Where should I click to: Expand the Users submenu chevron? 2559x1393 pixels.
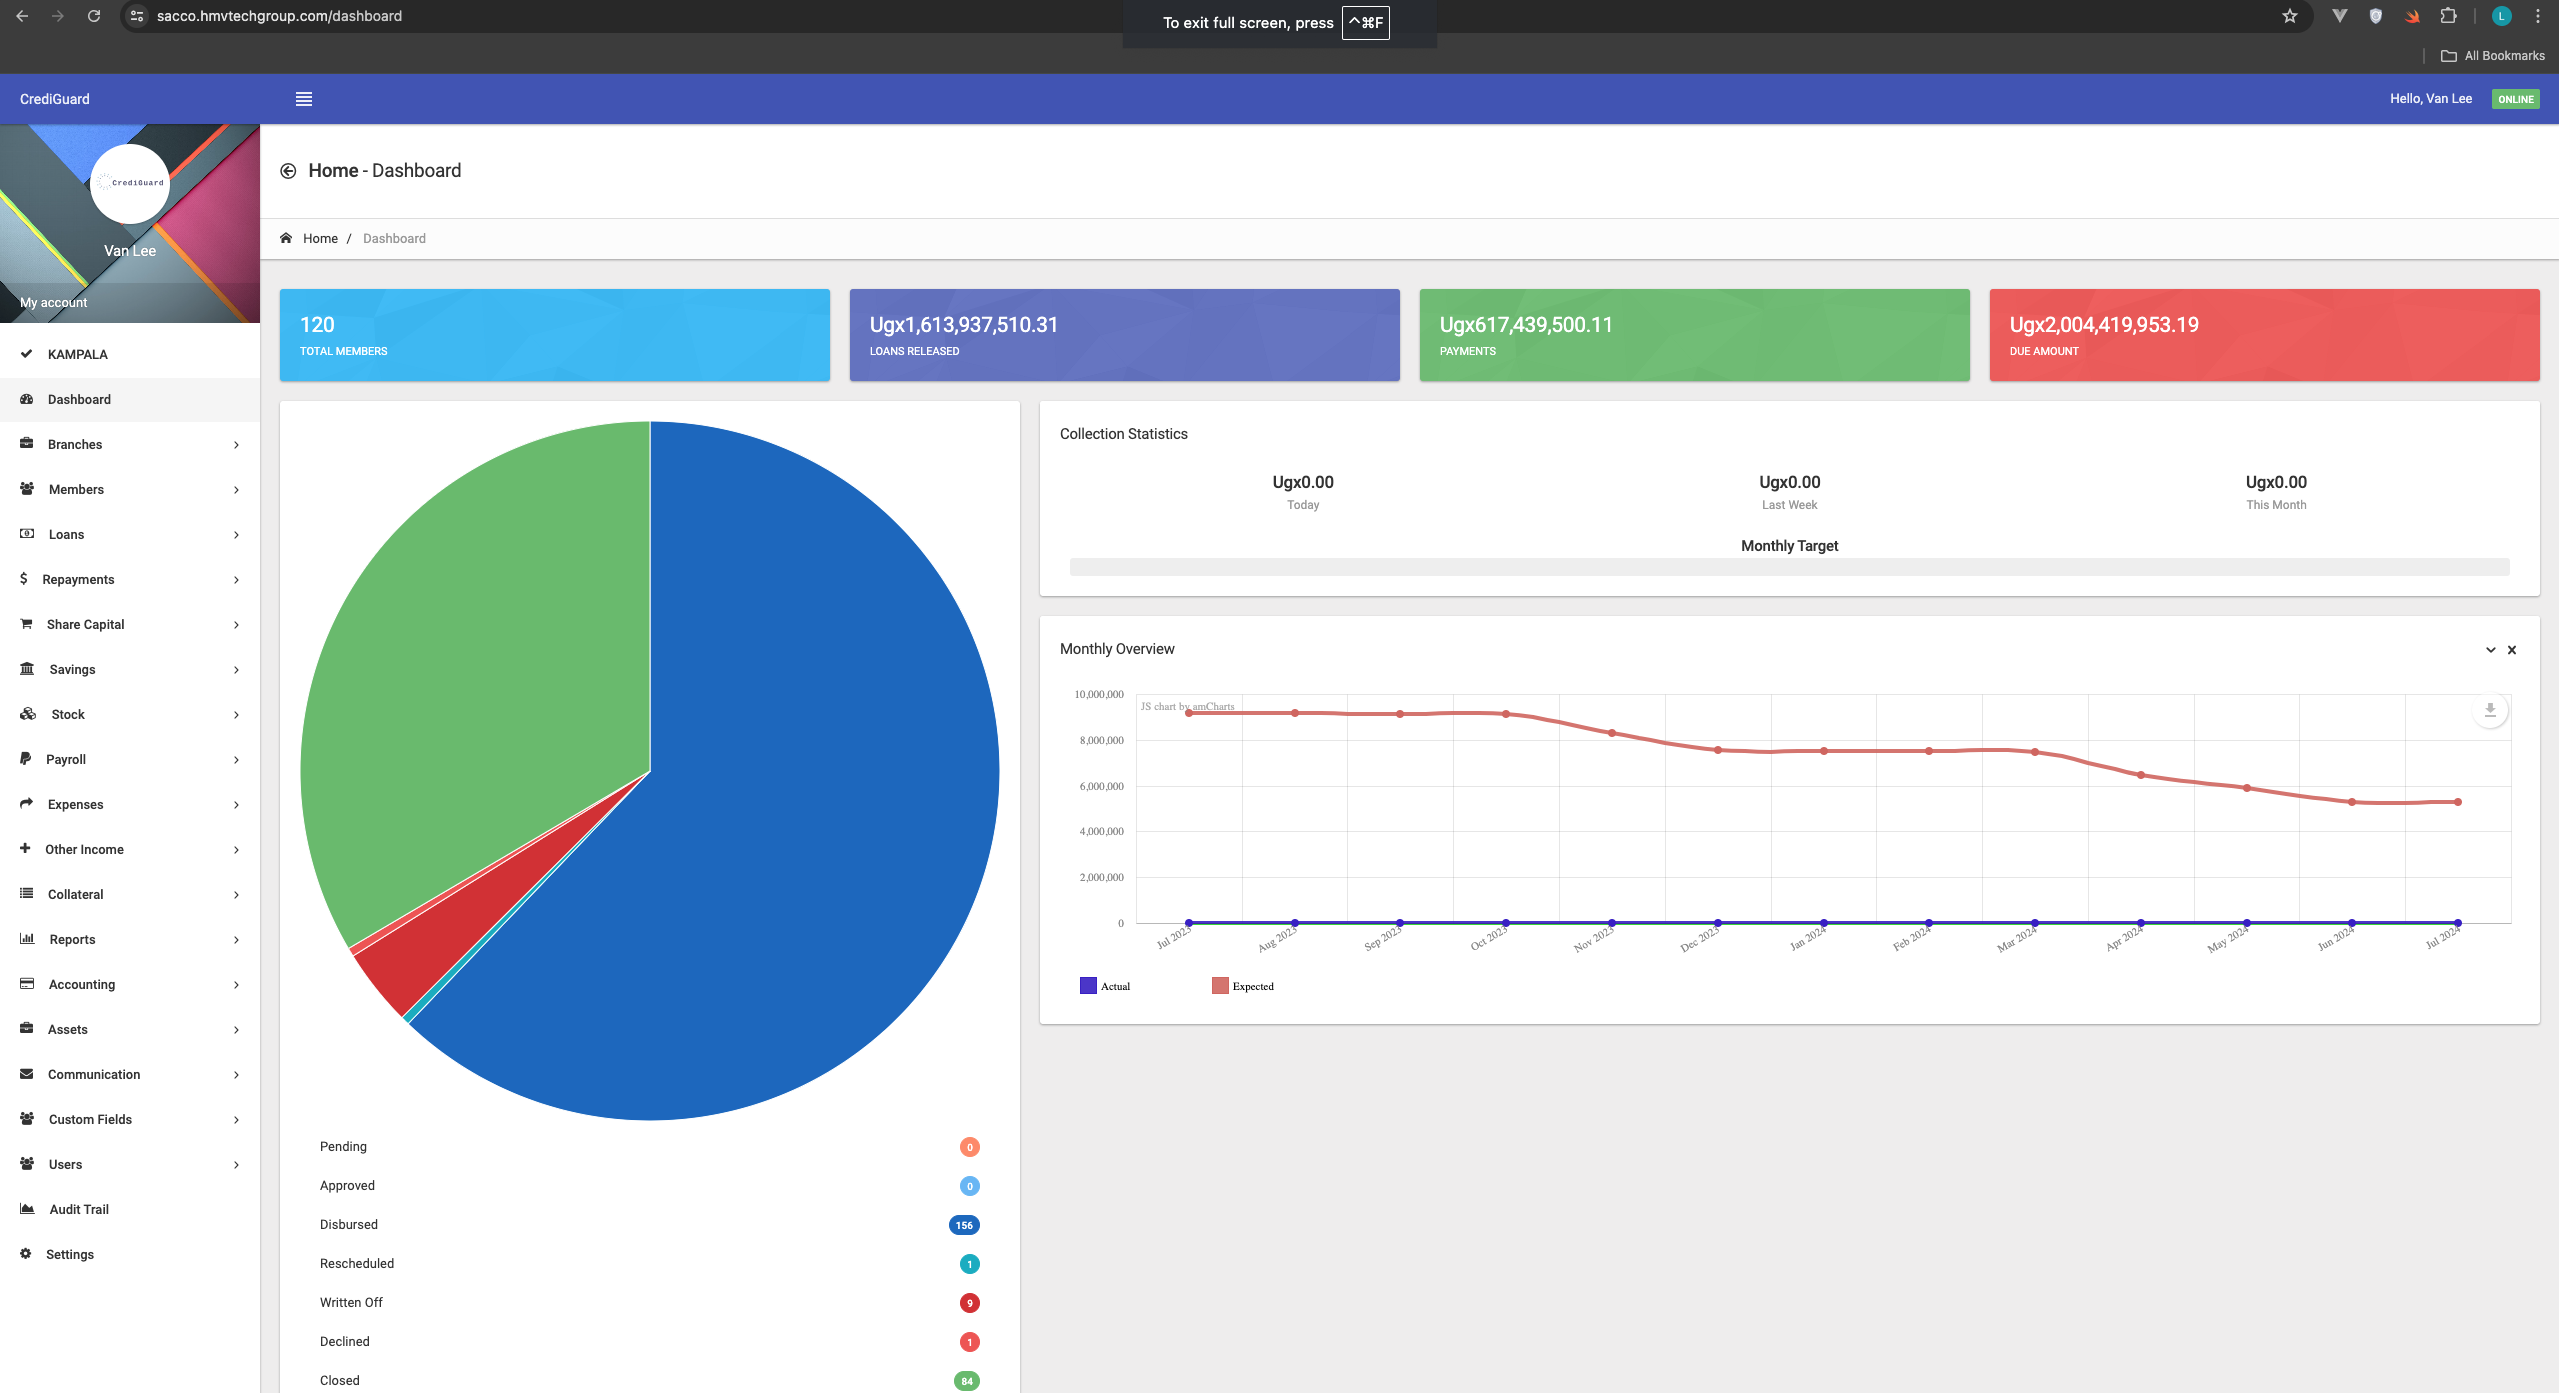click(x=236, y=1165)
